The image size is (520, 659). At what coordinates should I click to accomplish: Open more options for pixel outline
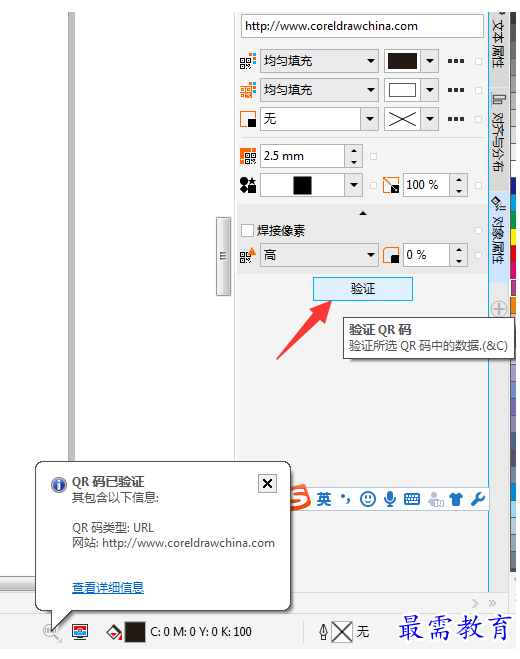[456, 119]
